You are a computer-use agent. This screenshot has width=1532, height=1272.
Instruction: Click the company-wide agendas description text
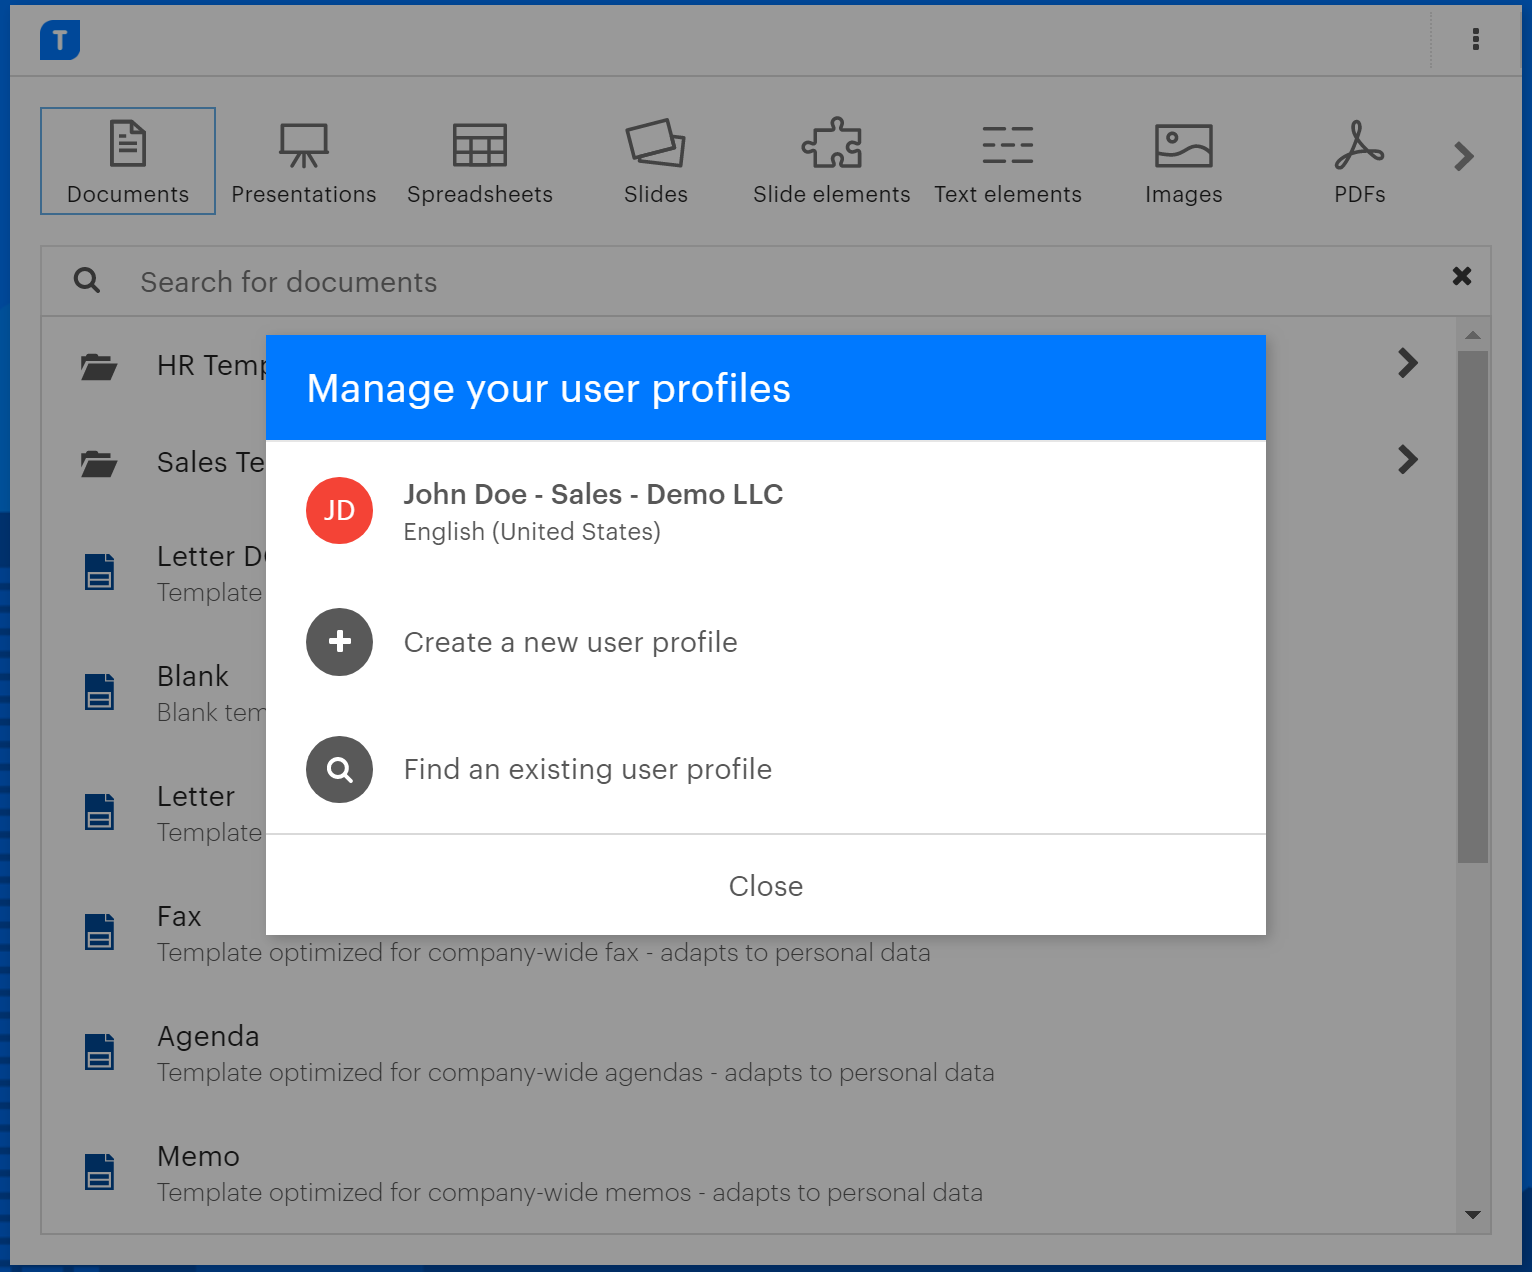click(x=576, y=1073)
